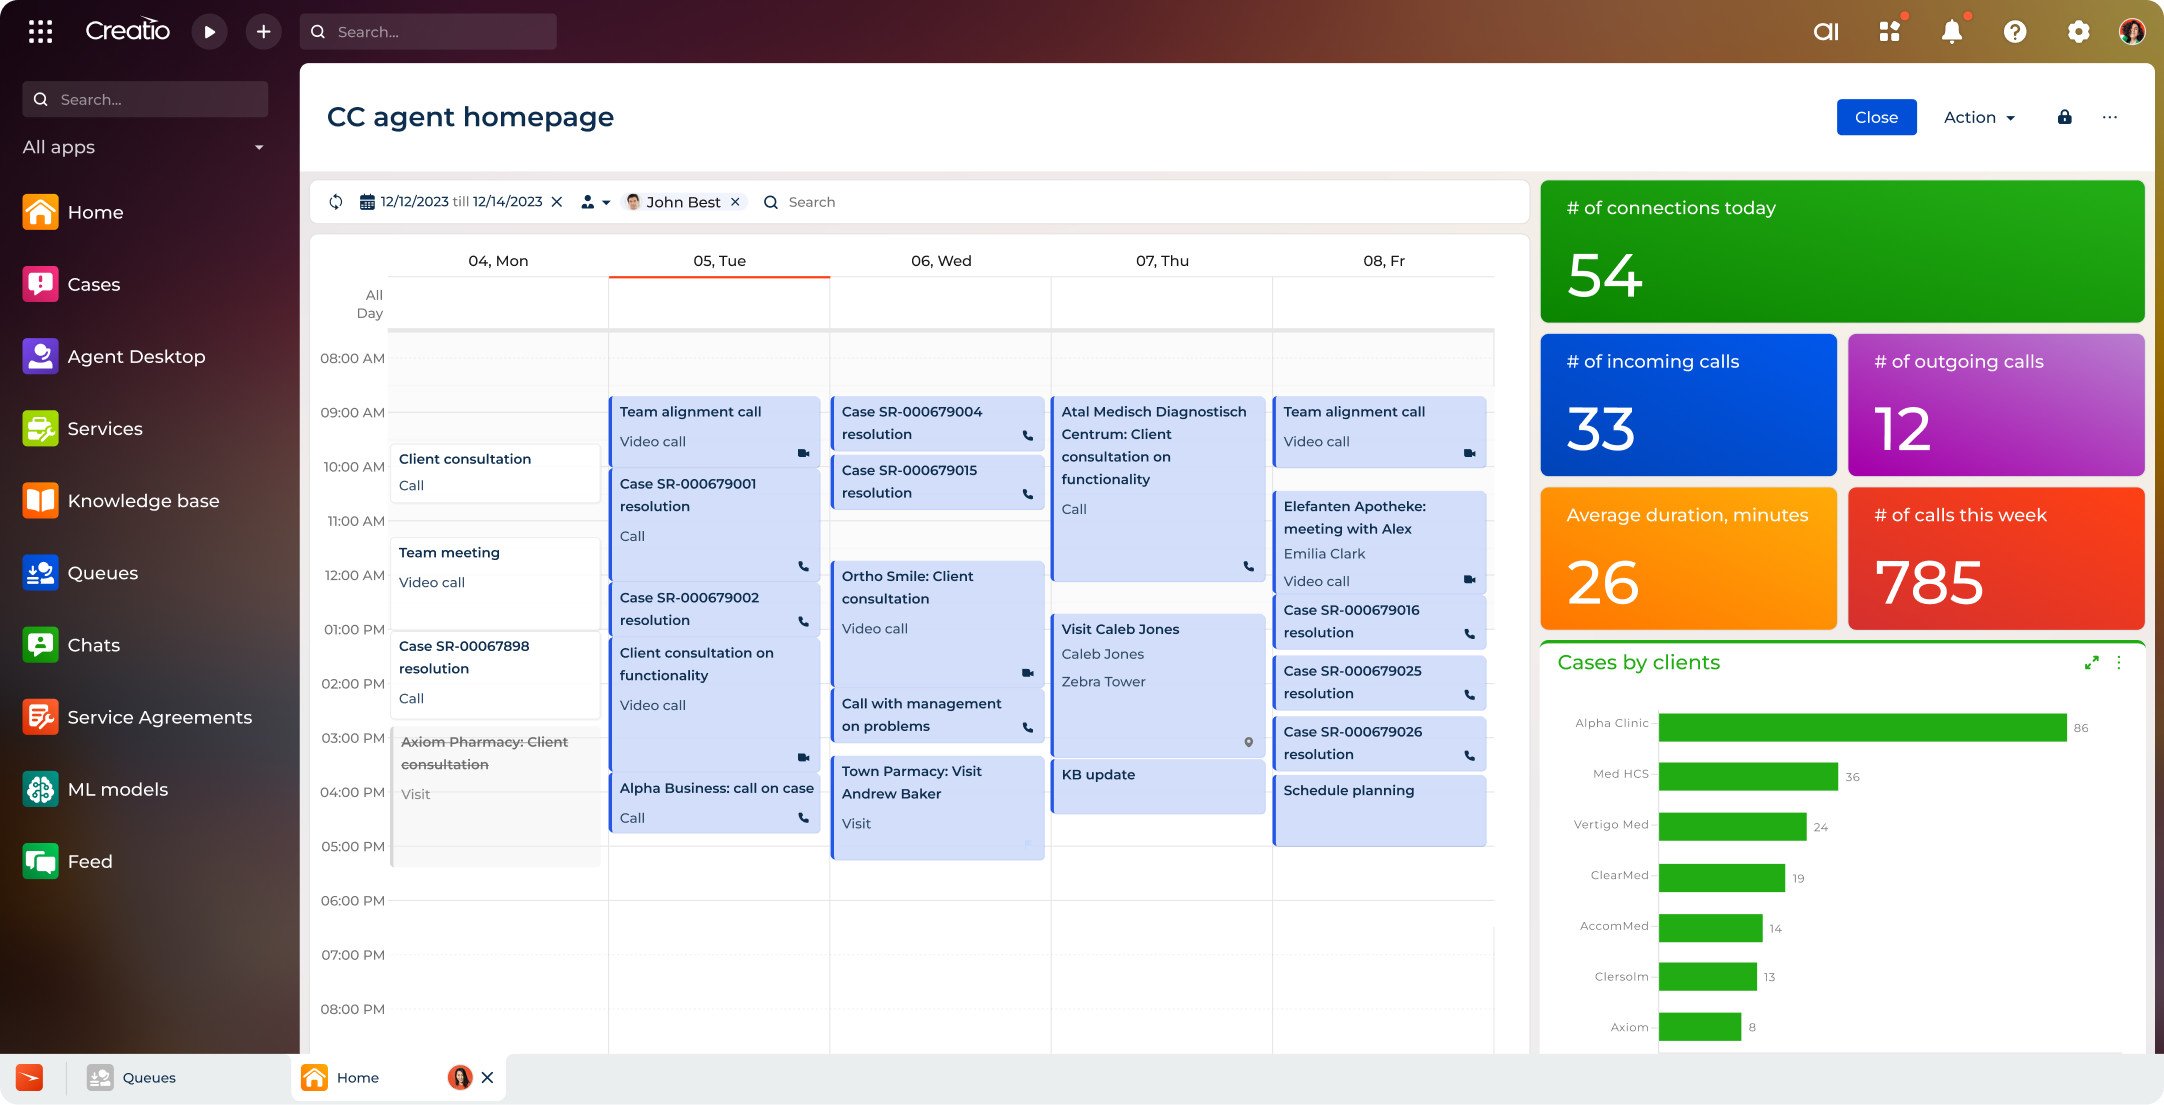Toggle the page lock icon near Action
2164x1105 pixels.
tap(2063, 117)
